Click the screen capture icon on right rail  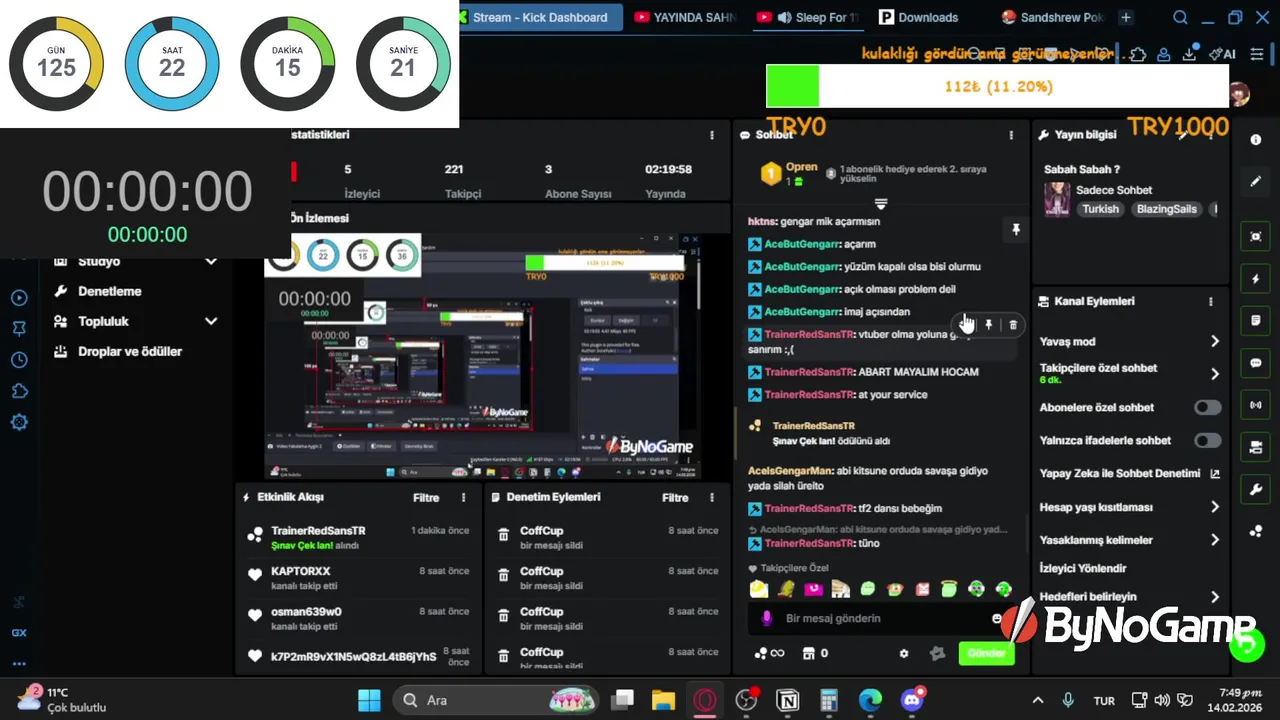pos(1256,237)
